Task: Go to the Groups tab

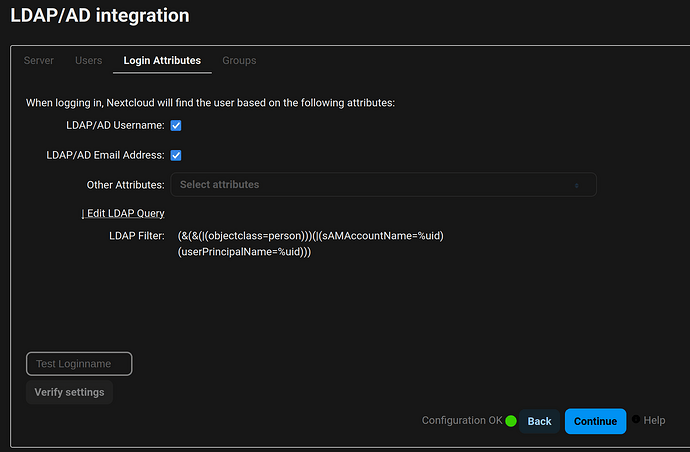Action: coord(239,60)
